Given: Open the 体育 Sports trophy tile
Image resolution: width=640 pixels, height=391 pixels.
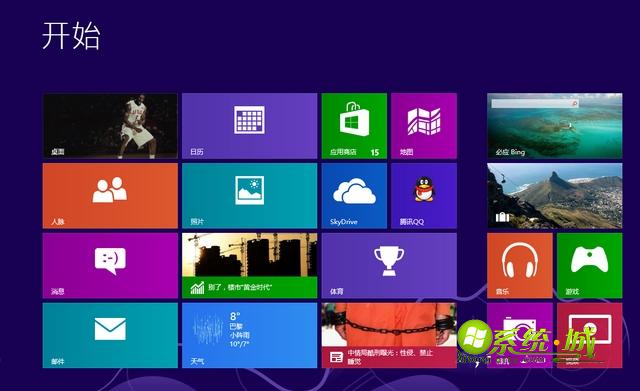Looking at the screenshot, I should pyautogui.click(x=389, y=266).
